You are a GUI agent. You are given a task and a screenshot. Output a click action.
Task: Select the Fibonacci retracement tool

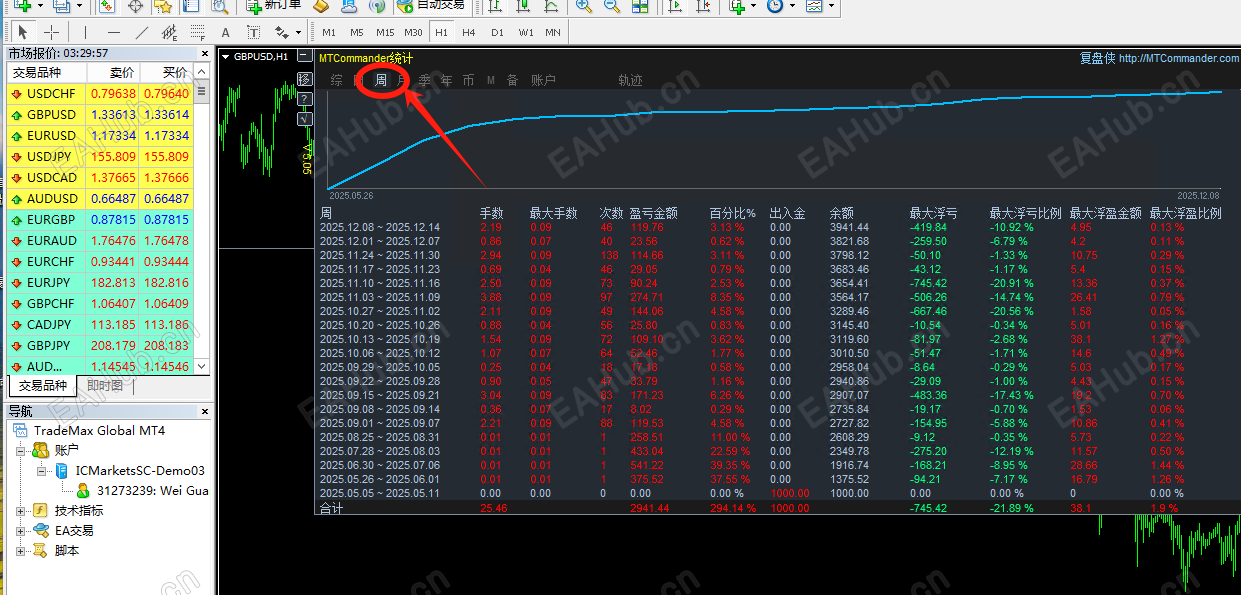pyautogui.click(x=198, y=33)
